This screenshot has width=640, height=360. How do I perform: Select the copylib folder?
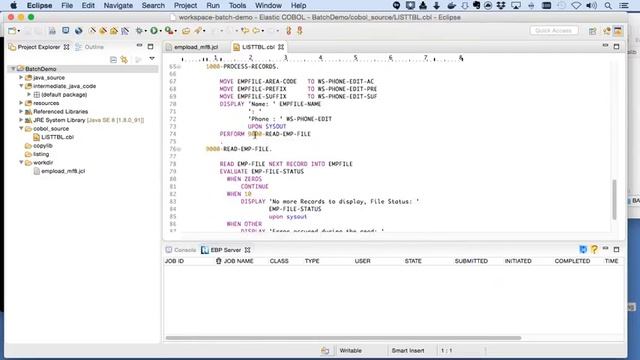pos(42,146)
